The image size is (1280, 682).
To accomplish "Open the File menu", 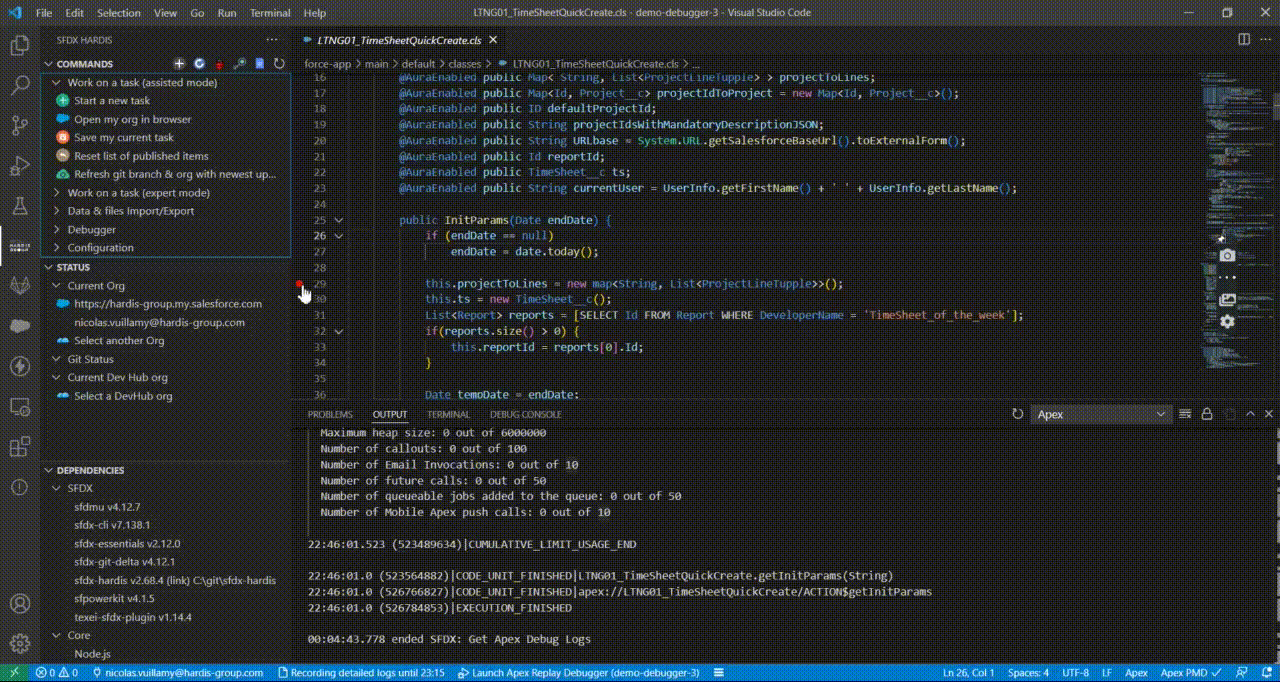I will [x=44, y=13].
